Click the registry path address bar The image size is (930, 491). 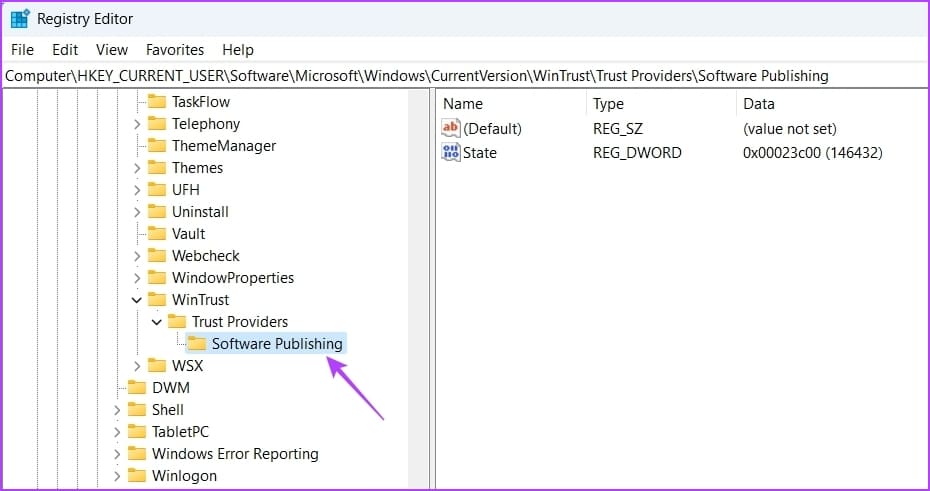[465, 76]
